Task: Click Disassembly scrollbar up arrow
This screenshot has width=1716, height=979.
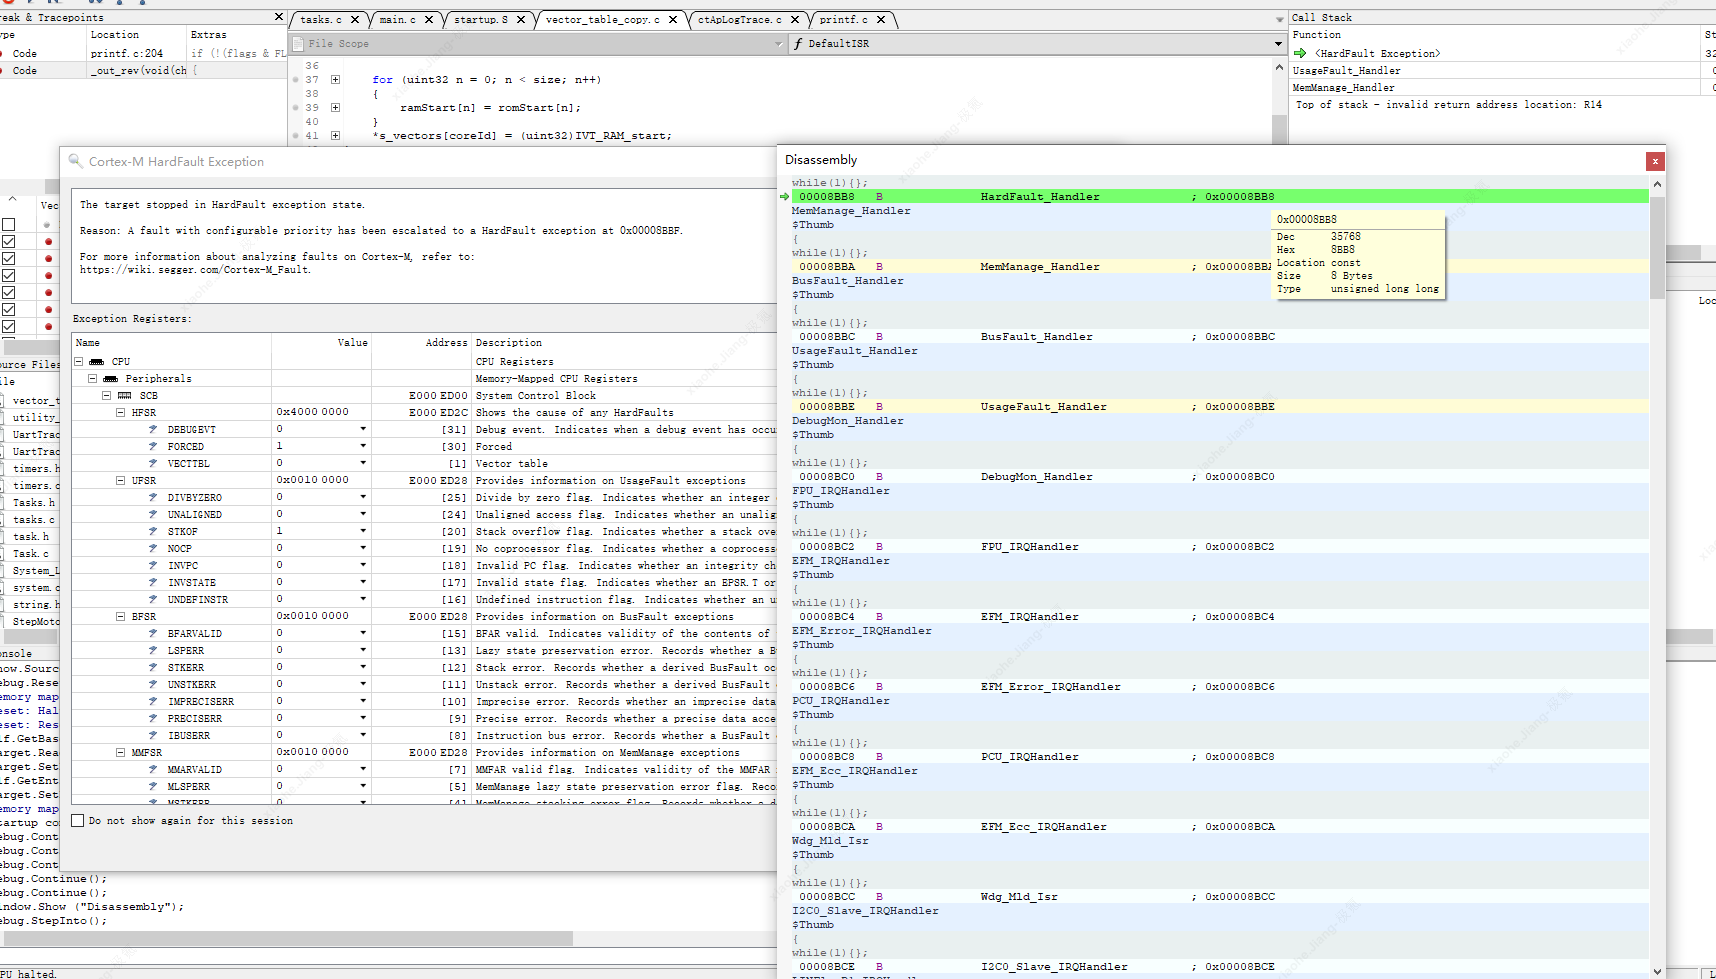Action: coord(1657,184)
